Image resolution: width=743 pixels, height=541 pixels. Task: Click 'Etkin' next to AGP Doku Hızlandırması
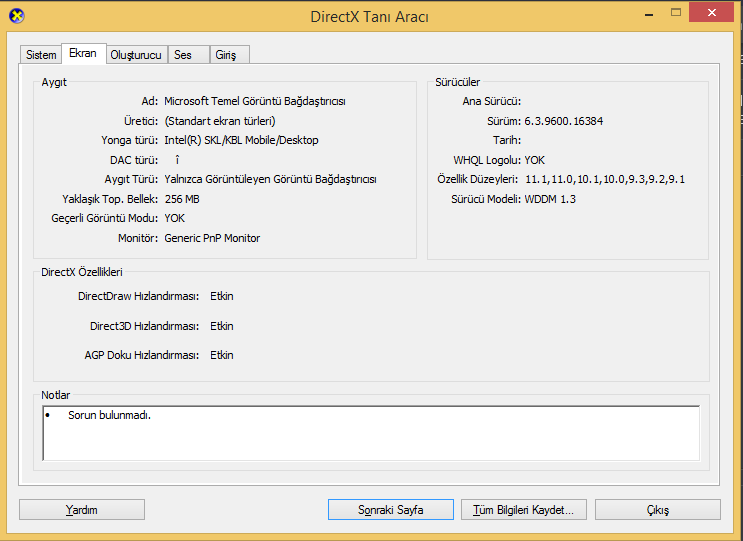click(x=222, y=355)
